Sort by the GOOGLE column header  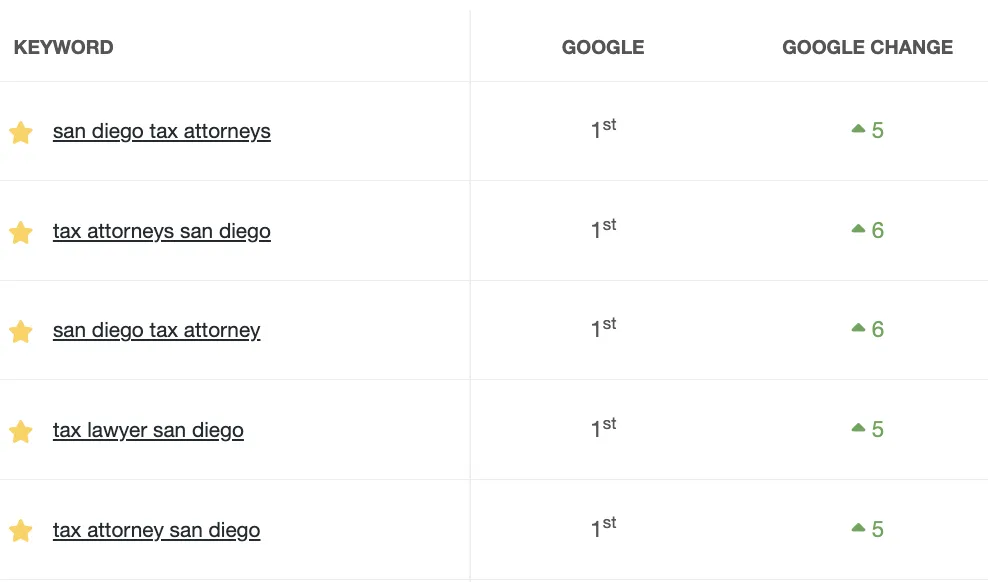coord(603,47)
